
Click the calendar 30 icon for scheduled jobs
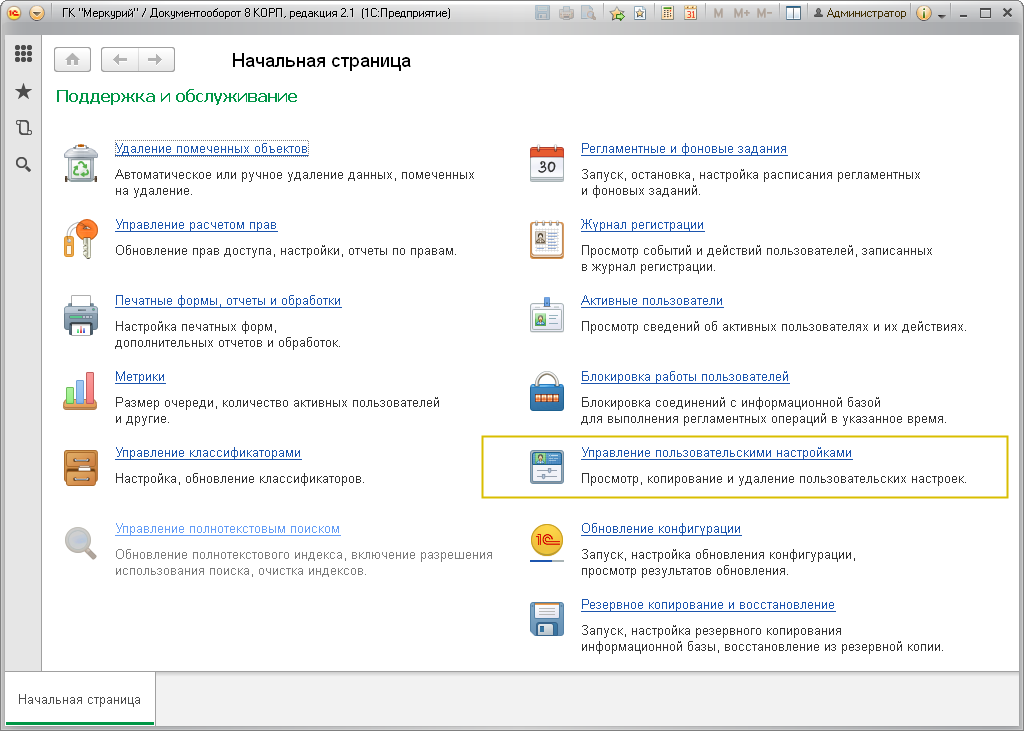[547, 163]
